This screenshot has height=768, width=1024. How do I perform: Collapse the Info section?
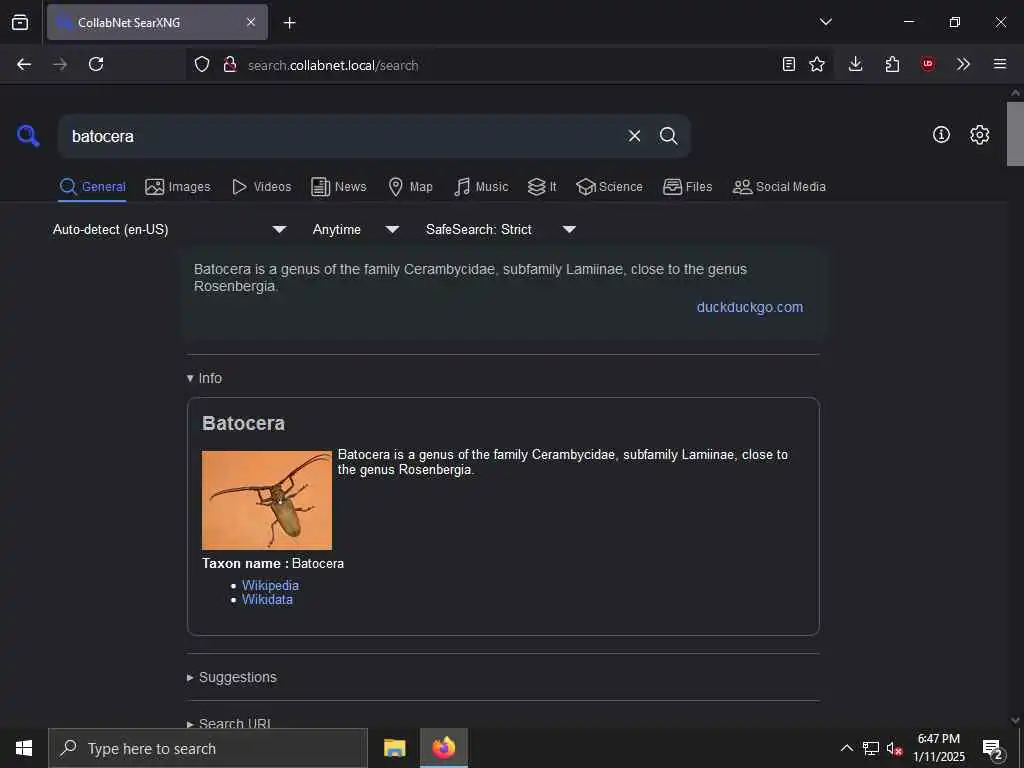[x=204, y=378]
